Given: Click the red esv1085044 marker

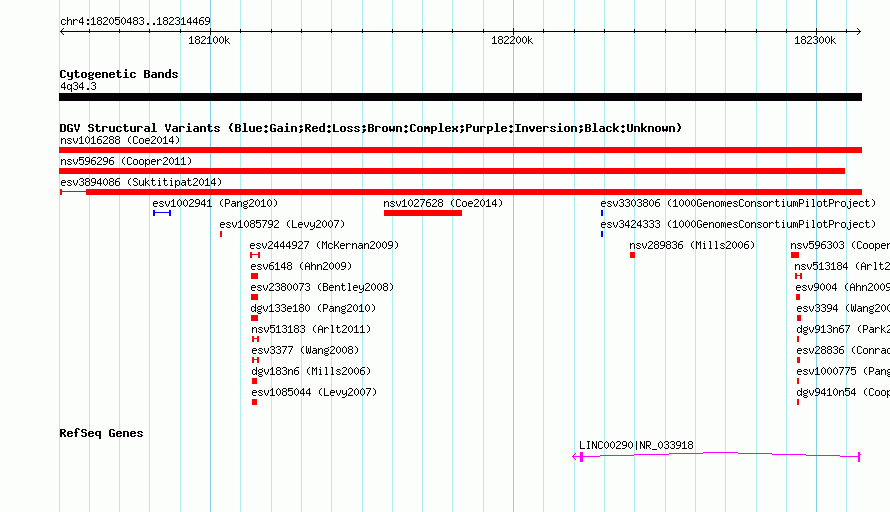Looking at the screenshot, I should [254, 402].
